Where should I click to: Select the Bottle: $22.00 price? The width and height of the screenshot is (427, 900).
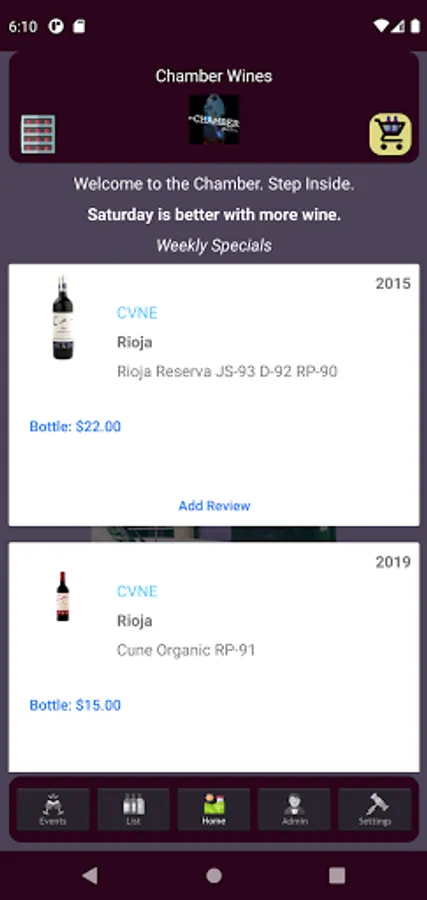pos(75,426)
